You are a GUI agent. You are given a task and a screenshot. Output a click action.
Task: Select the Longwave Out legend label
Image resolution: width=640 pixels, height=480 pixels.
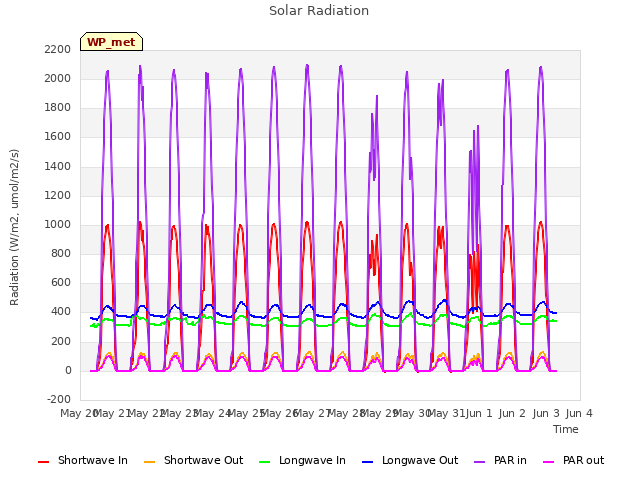click(x=420, y=460)
